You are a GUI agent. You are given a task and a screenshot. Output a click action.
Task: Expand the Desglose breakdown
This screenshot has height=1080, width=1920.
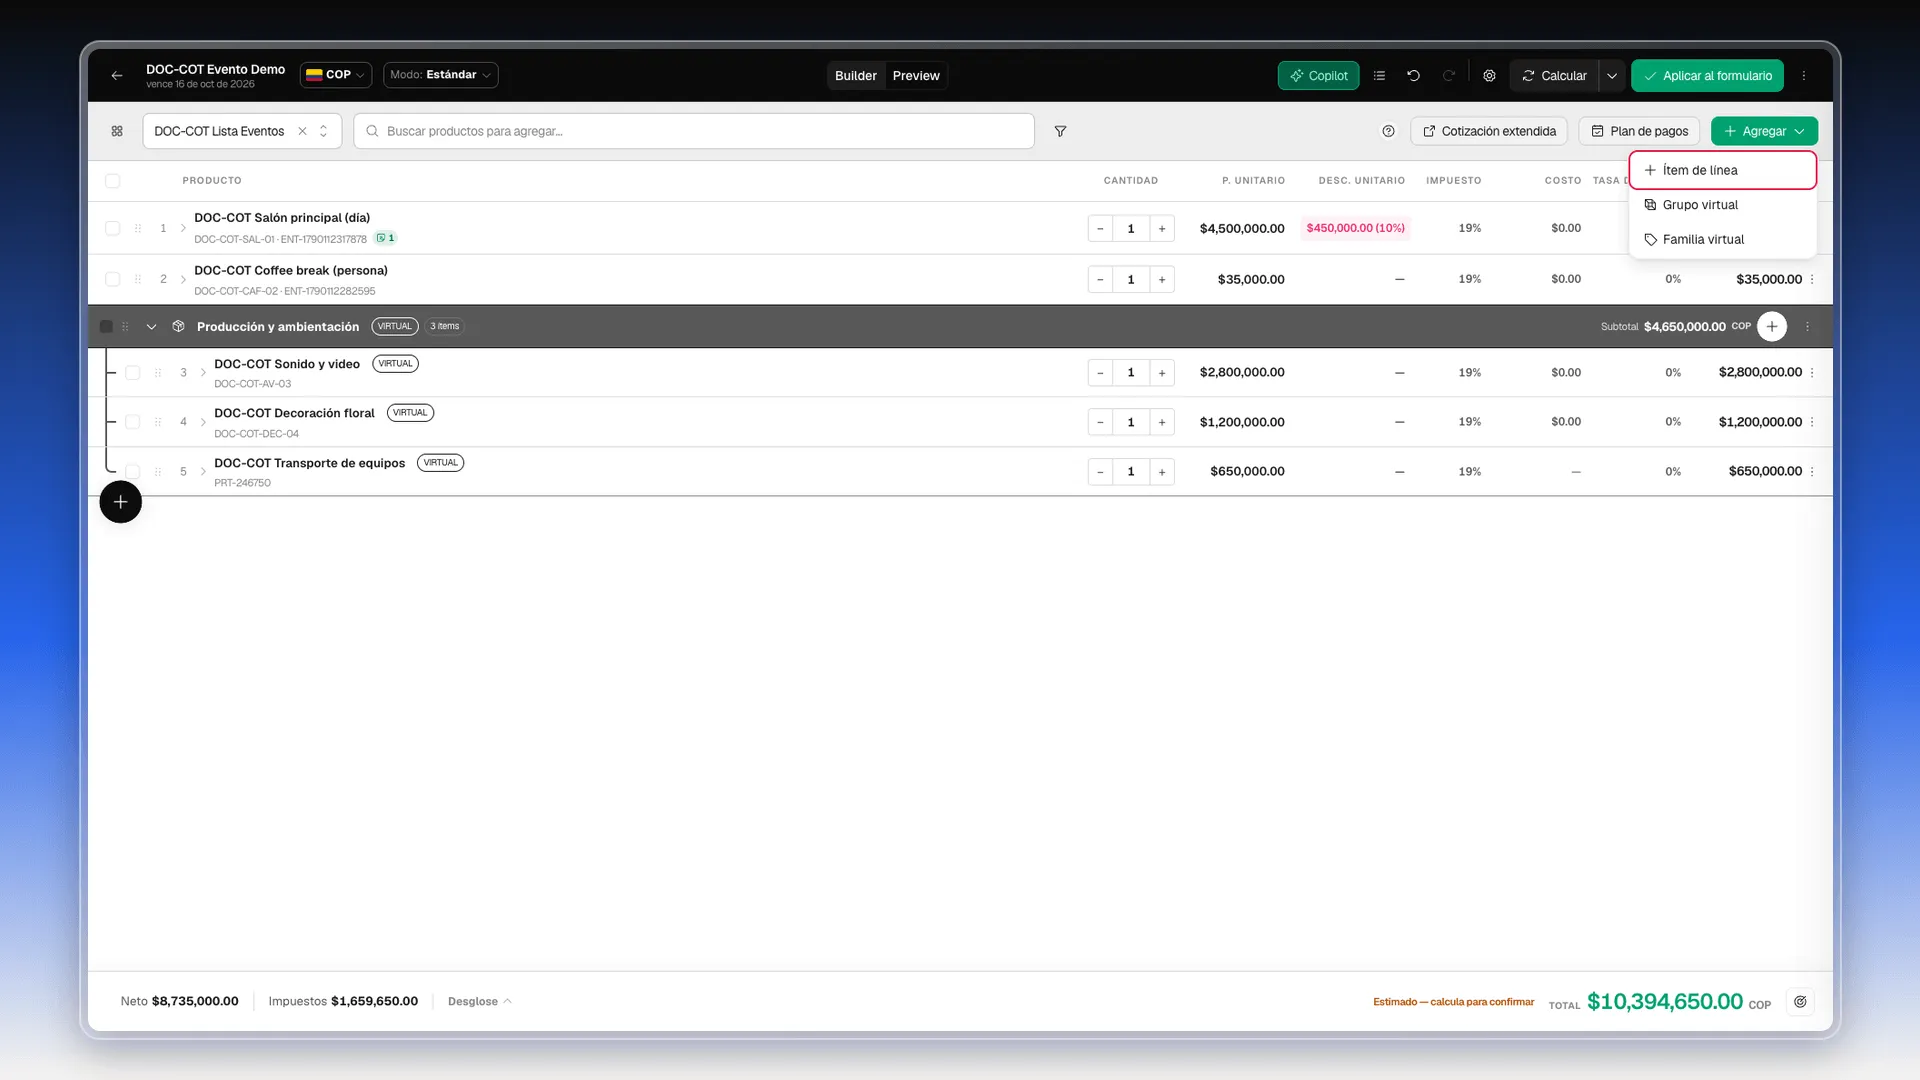[x=480, y=1002]
